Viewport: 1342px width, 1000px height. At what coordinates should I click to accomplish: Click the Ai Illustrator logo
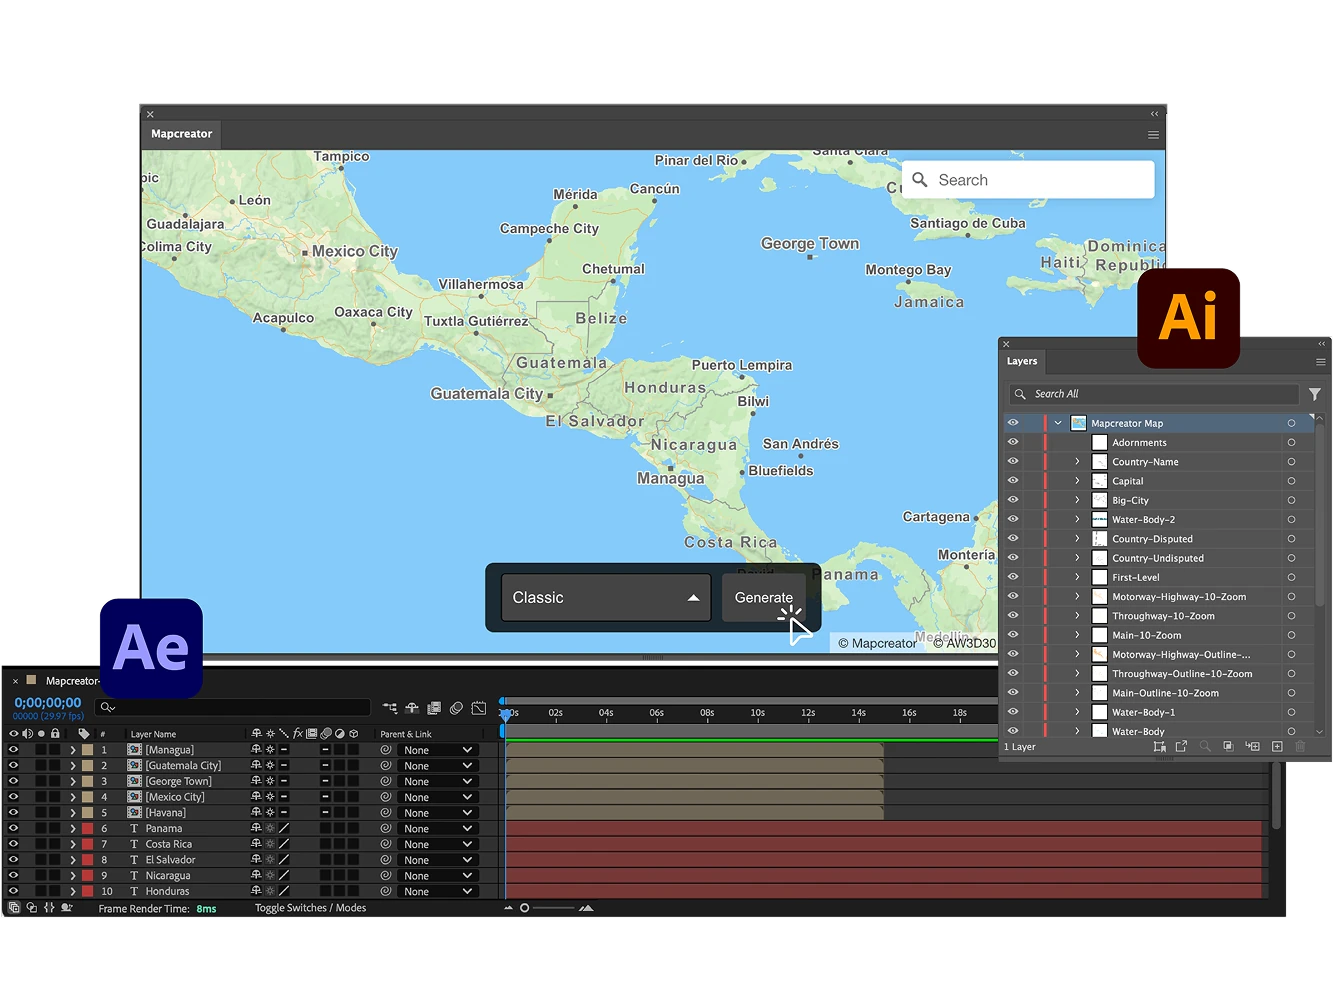[1188, 318]
